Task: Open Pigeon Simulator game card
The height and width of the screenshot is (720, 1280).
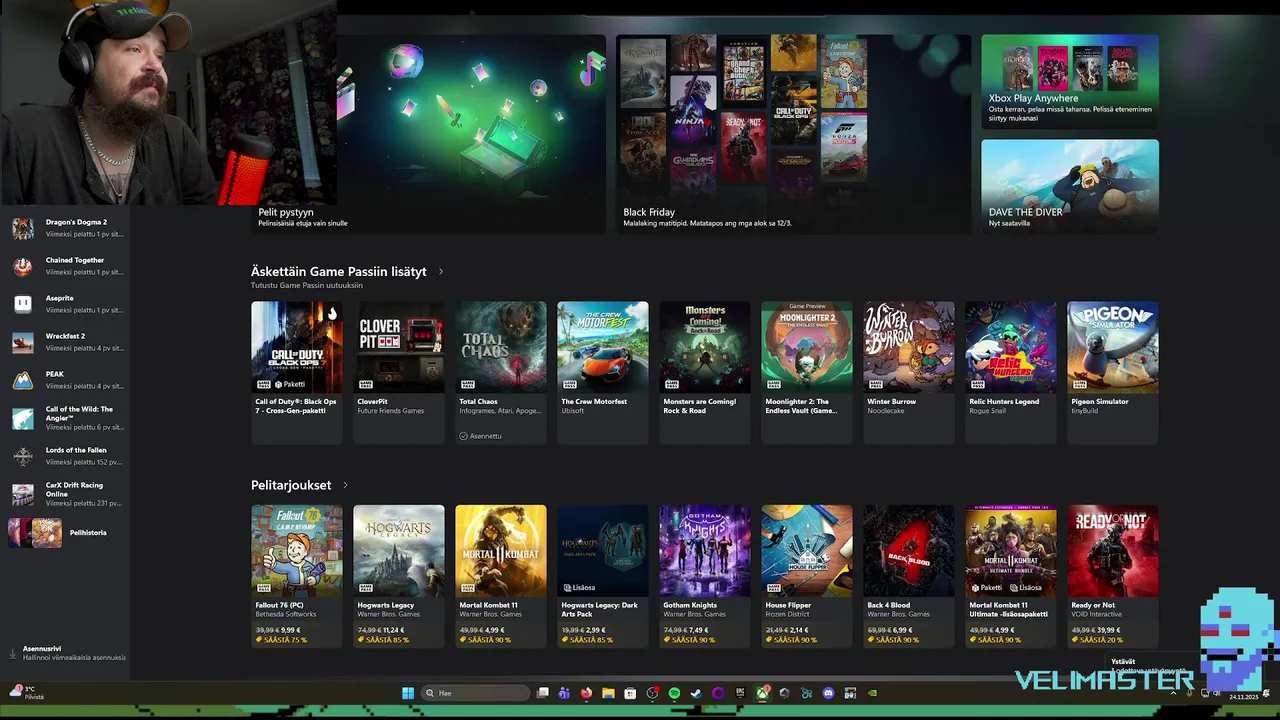Action: point(1113,372)
